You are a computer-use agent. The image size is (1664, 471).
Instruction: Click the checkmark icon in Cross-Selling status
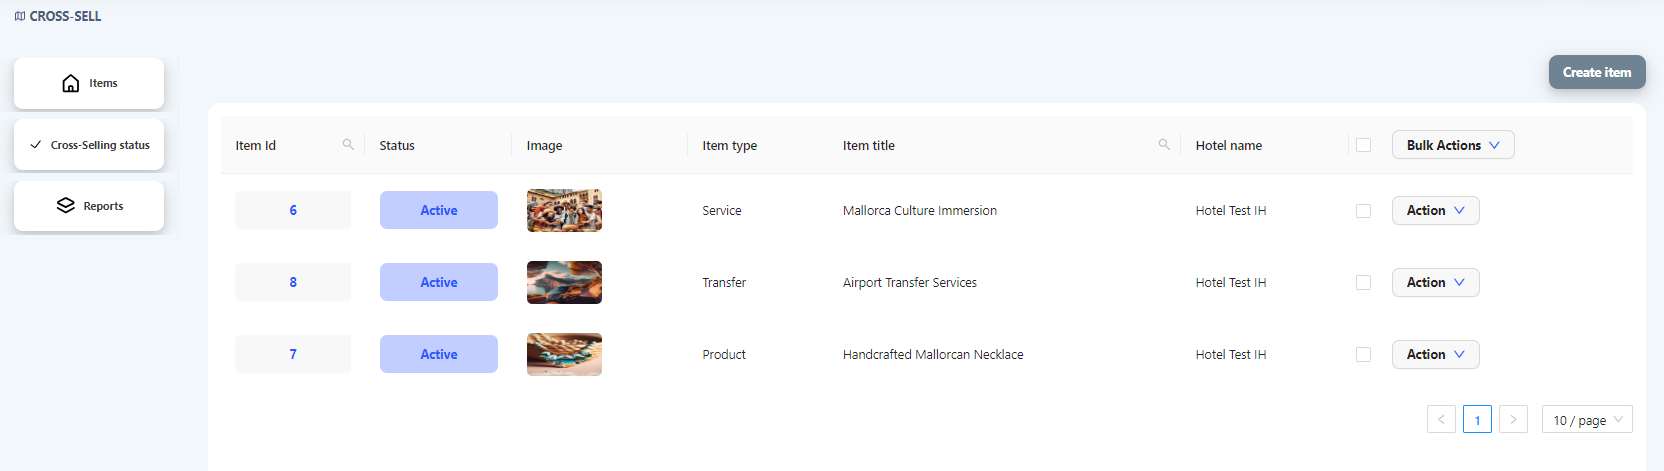36,145
